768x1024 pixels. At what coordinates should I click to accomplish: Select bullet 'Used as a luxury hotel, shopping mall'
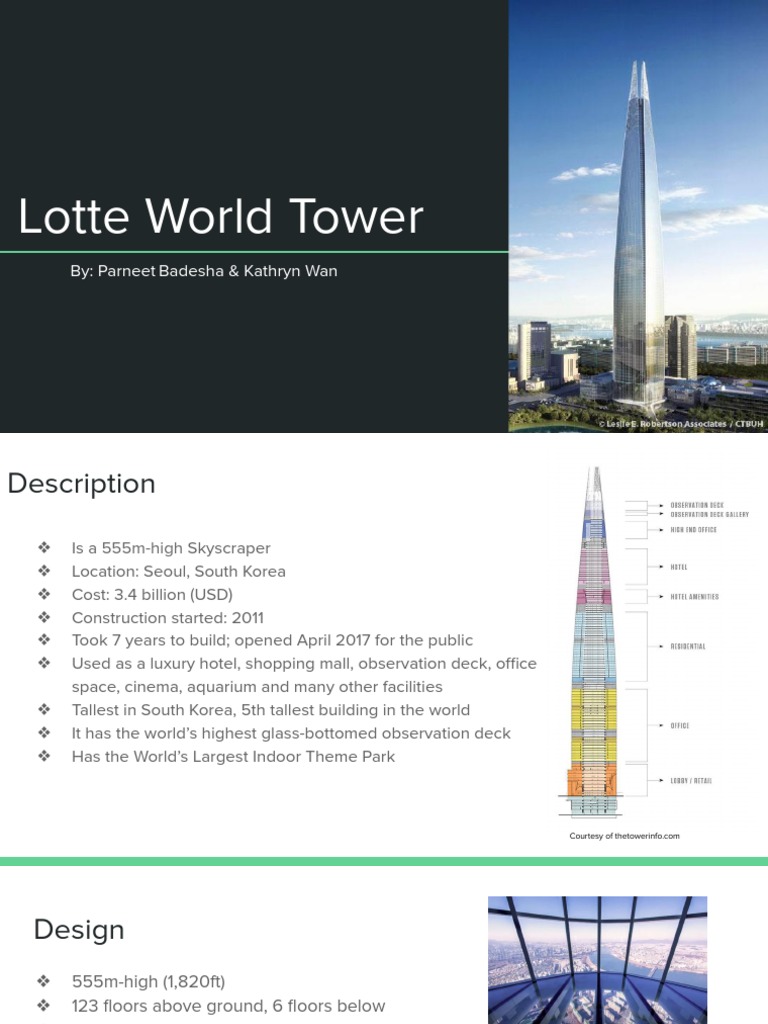304,664
